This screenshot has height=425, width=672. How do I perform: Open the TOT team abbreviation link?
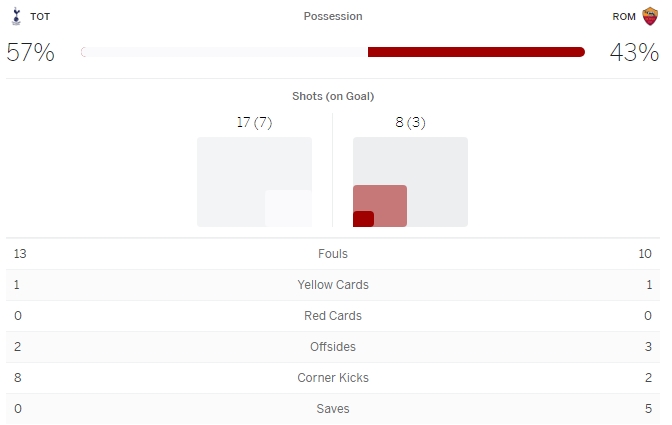40,17
